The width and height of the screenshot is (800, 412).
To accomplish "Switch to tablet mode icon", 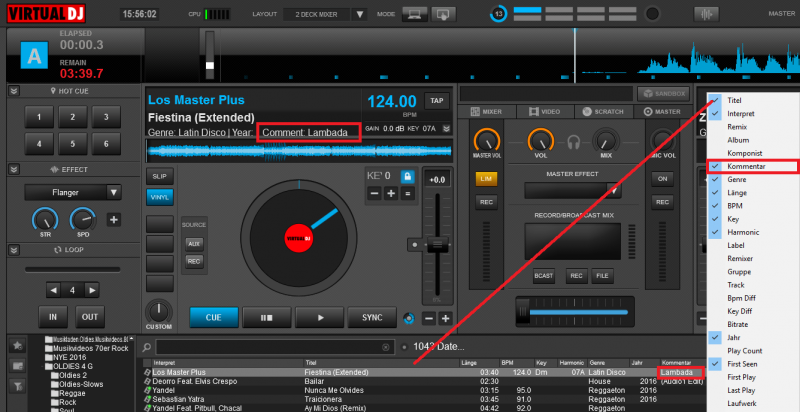I will coord(443,14).
